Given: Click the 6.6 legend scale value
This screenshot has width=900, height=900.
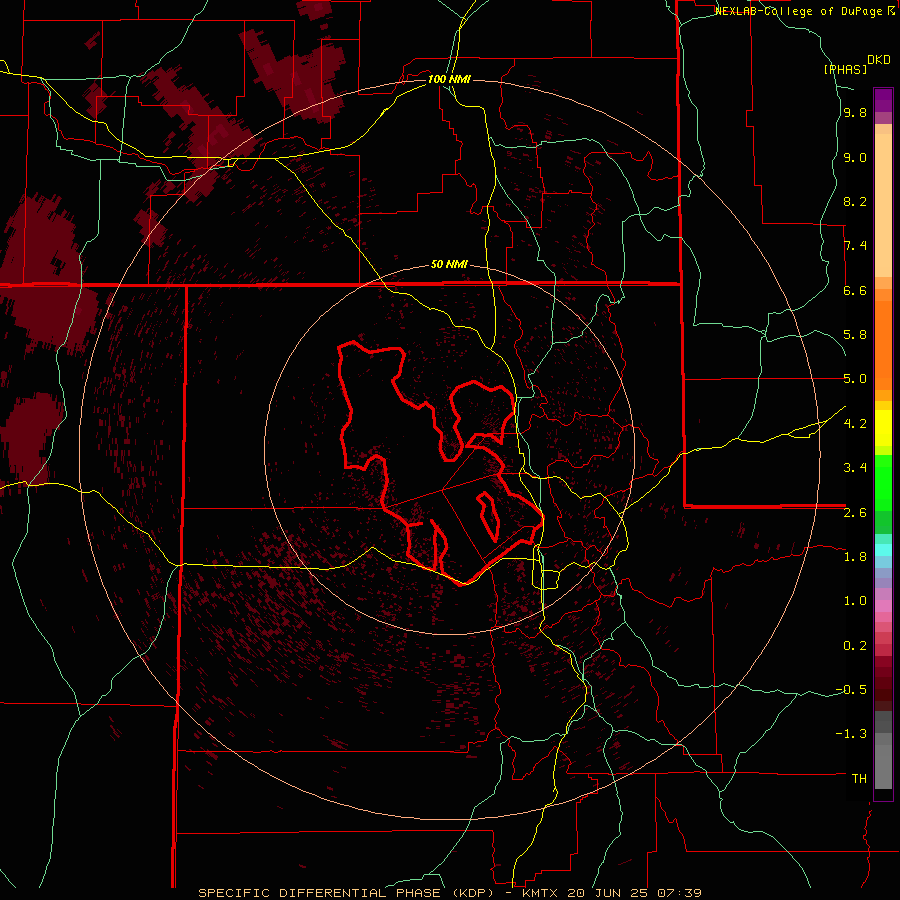Looking at the screenshot, I should [x=855, y=291].
